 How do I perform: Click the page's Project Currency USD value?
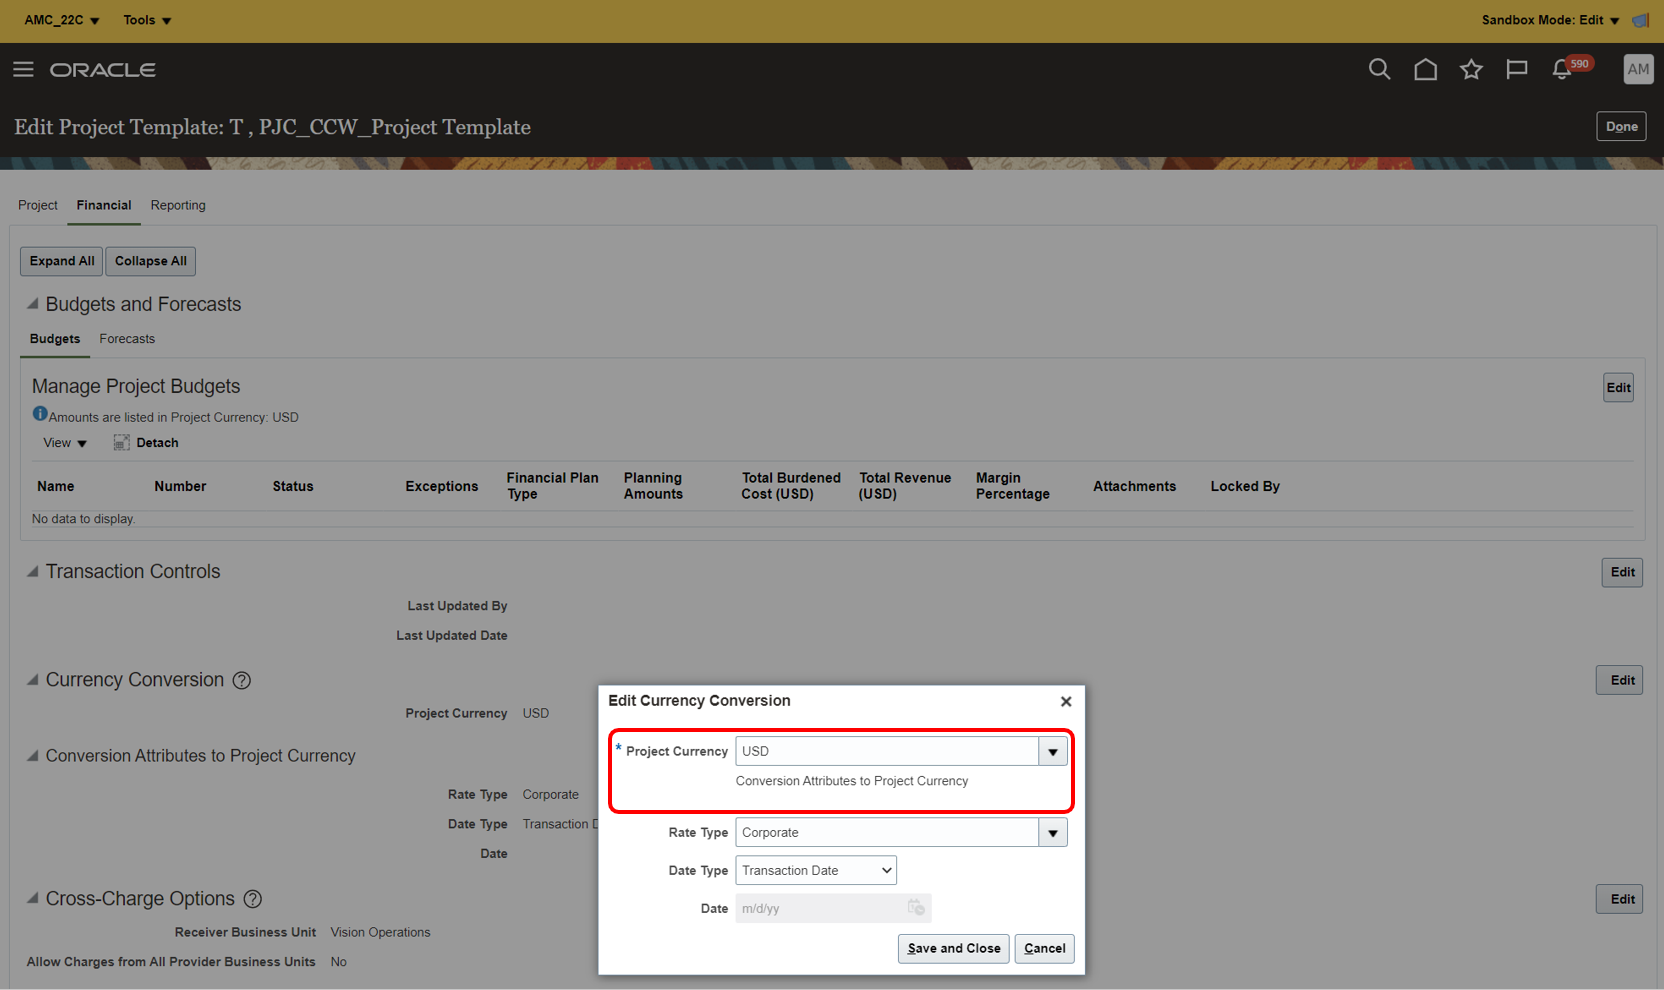pyautogui.click(x=536, y=713)
